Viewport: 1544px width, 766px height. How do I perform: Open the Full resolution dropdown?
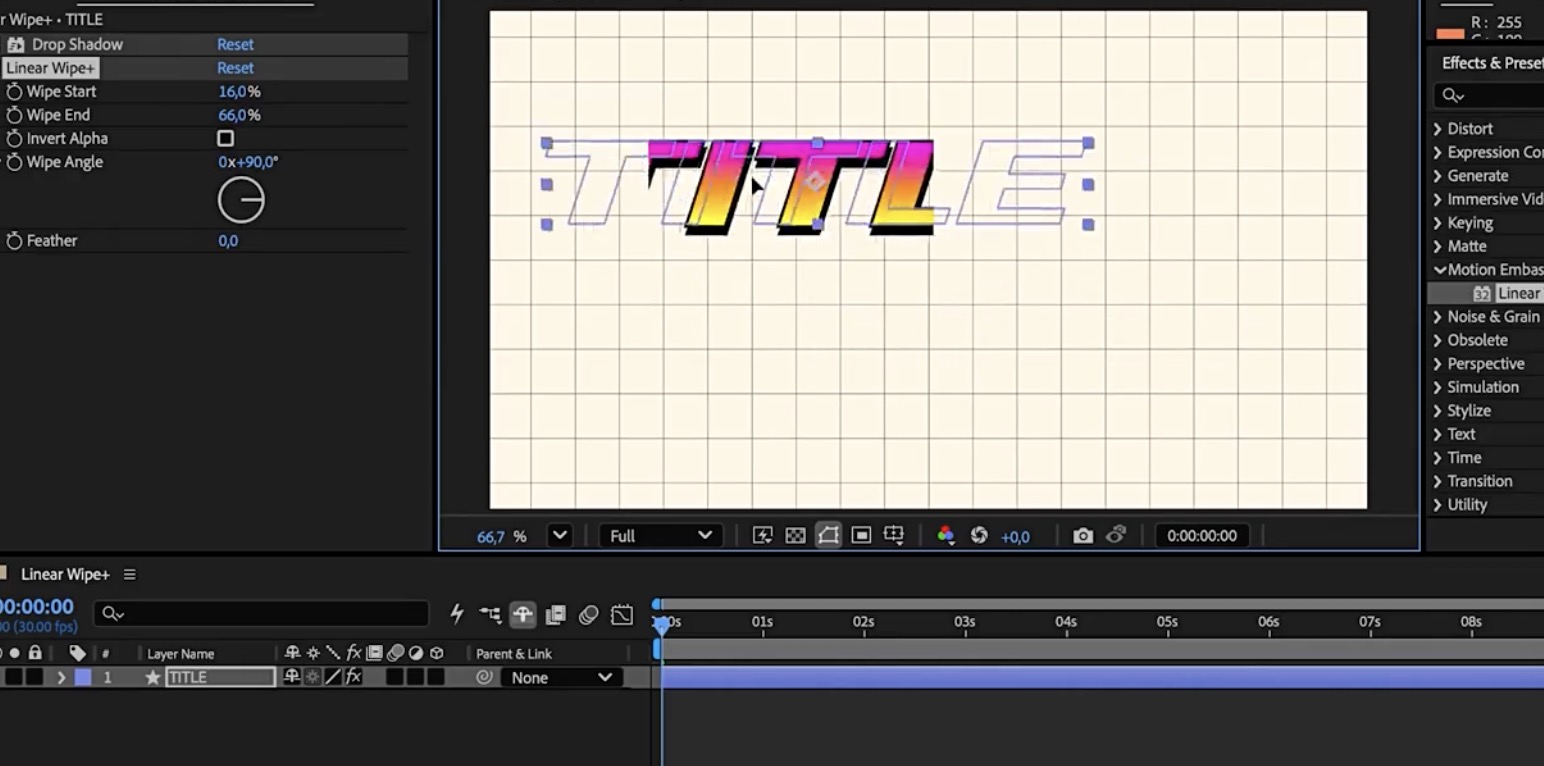click(661, 536)
